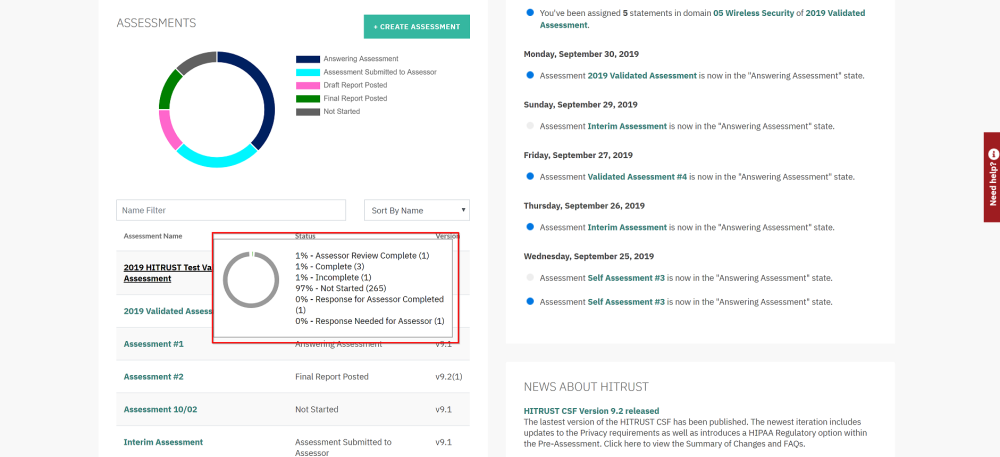1000x457 pixels.
Task: Open the HITRUST CSF Version 9.2 released link
Action: coord(591,411)
